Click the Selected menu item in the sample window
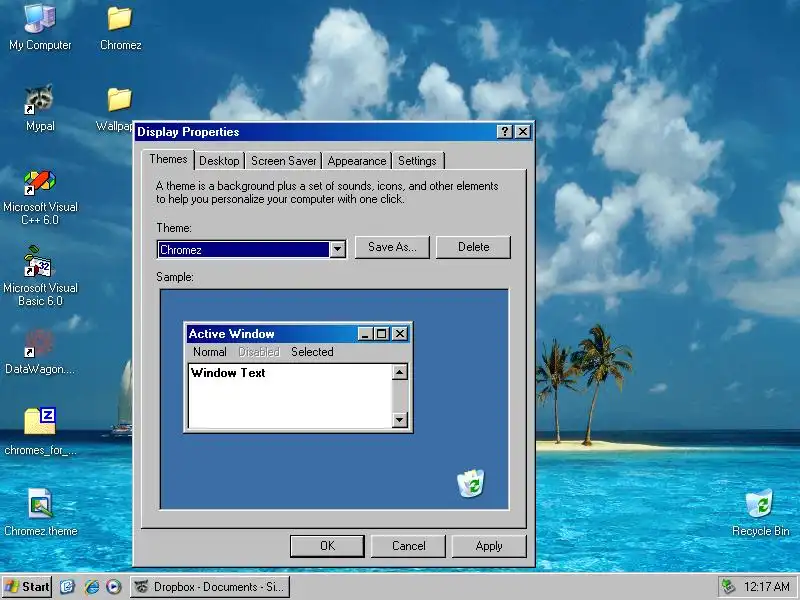Viewport: 800px width, 600px height. 312,352
